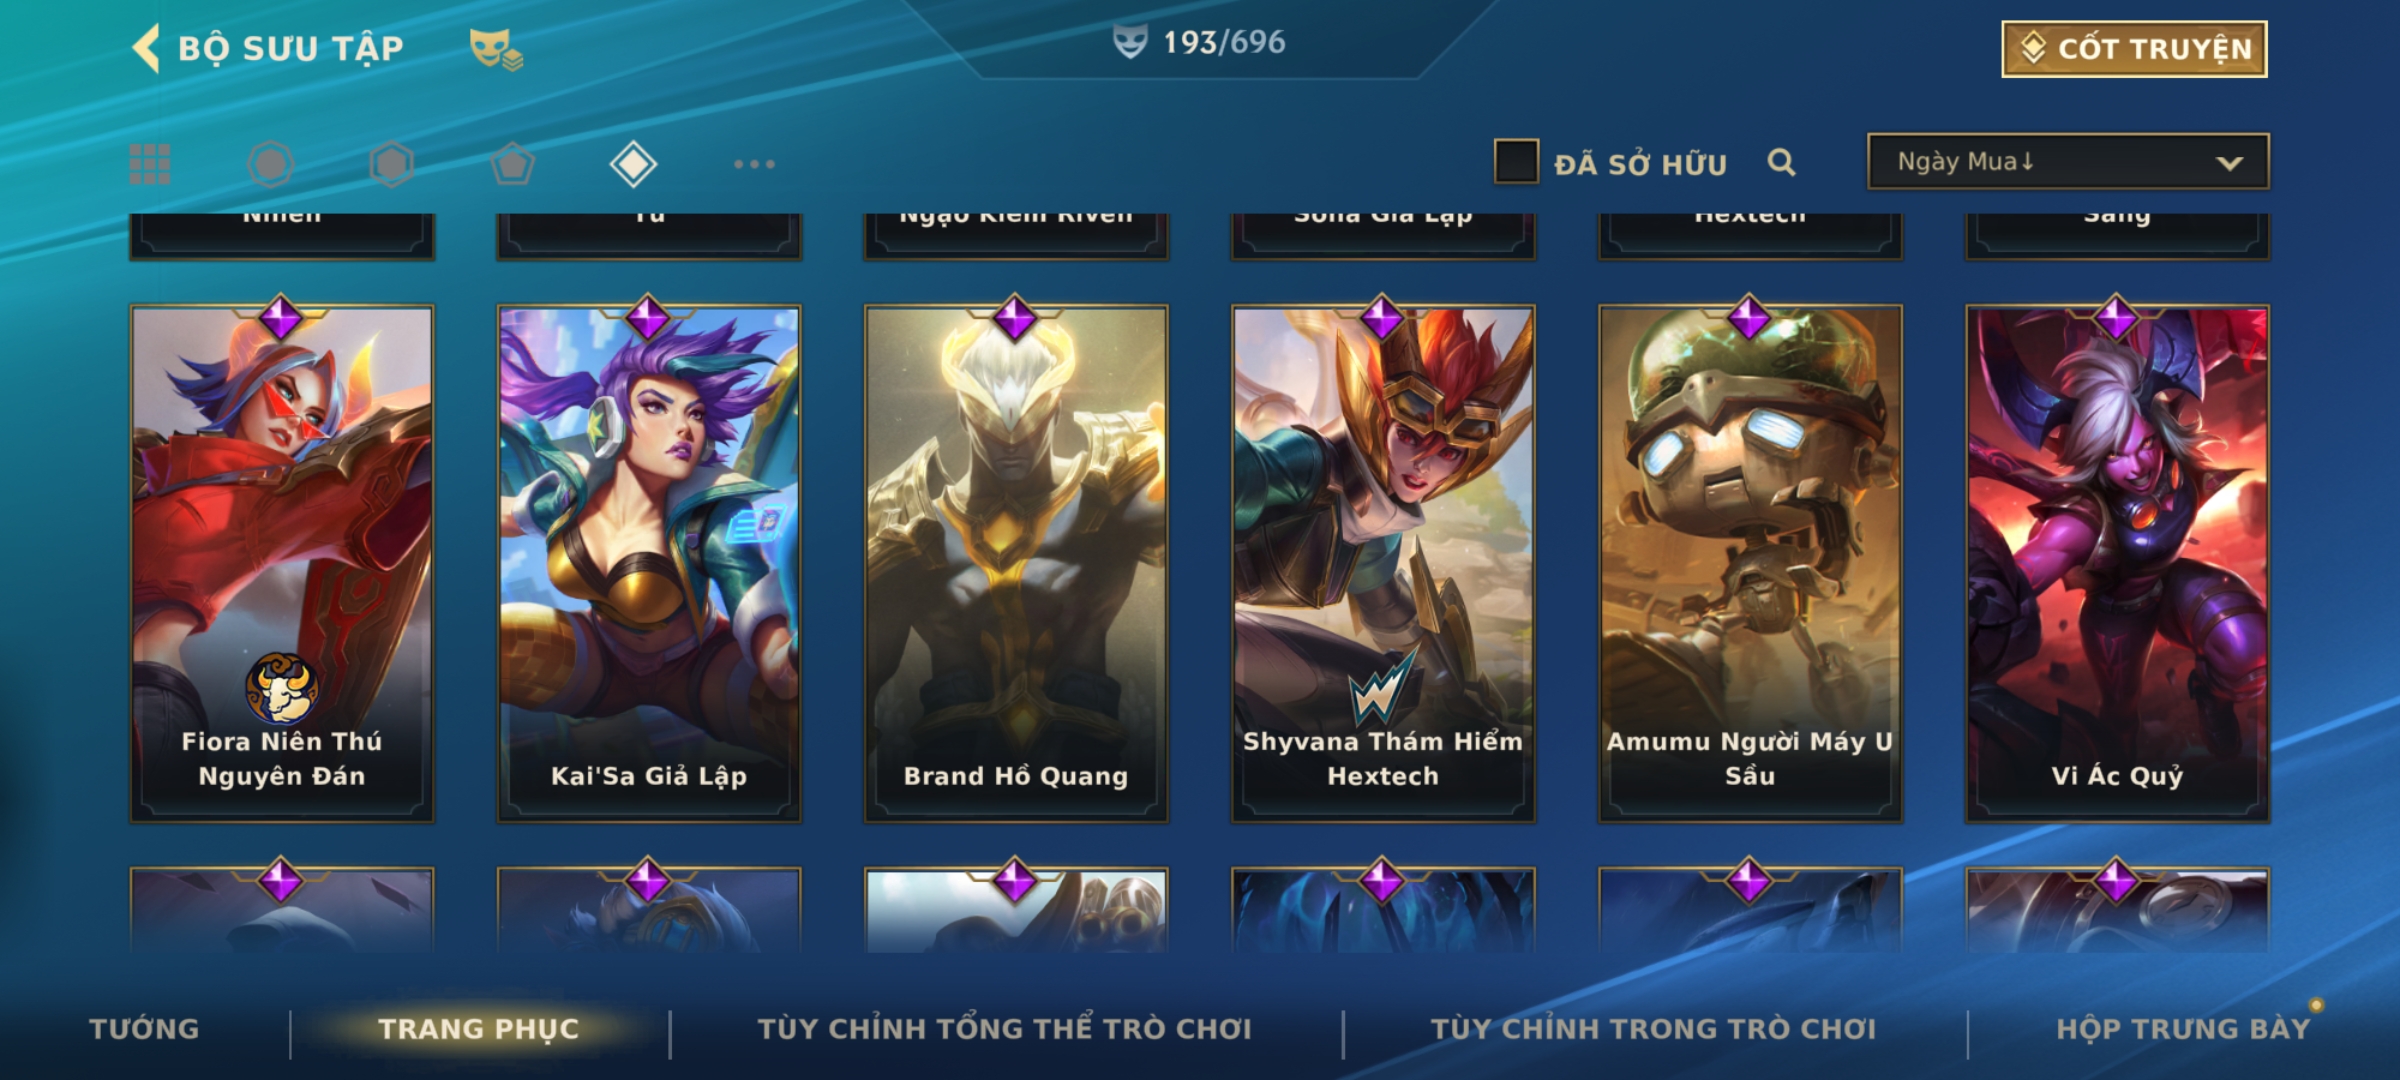Switch to Tùy Chỉnh Trong Trò Chơi tab

[1653, 1029]
